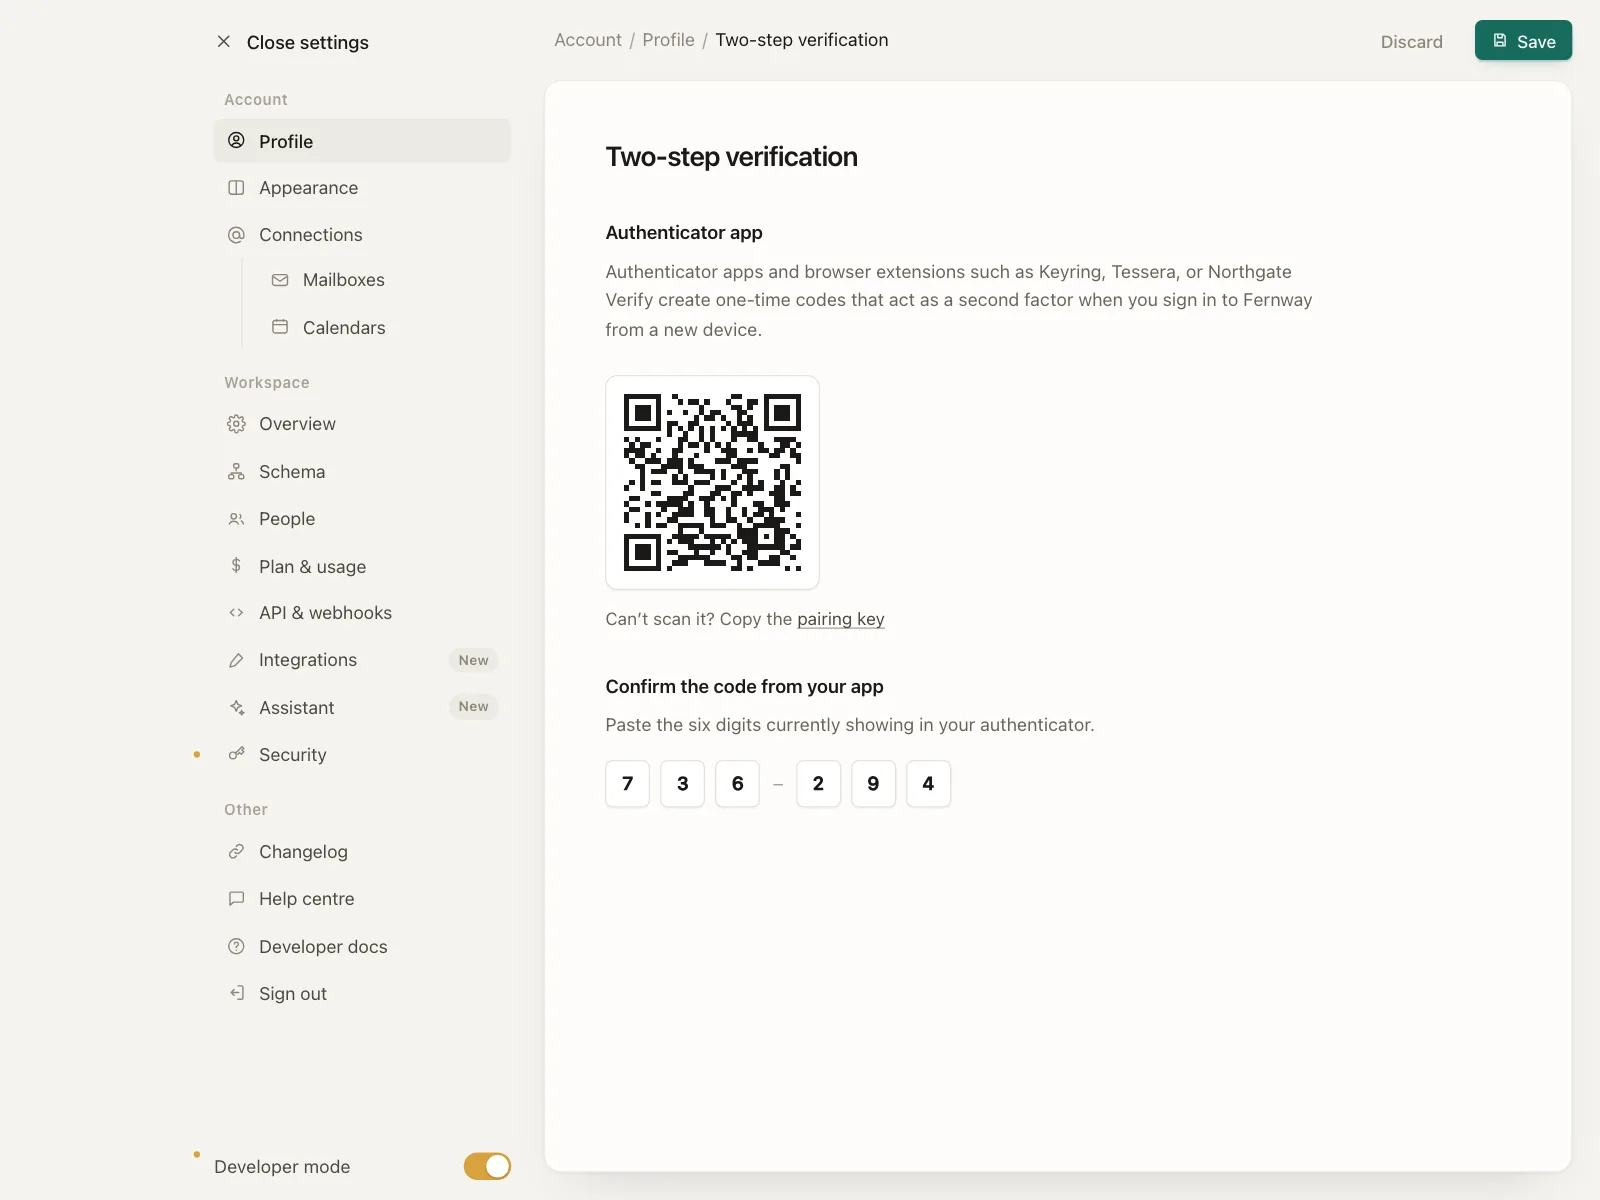Focus the fourth code digit box showing 2

[818, 783]
